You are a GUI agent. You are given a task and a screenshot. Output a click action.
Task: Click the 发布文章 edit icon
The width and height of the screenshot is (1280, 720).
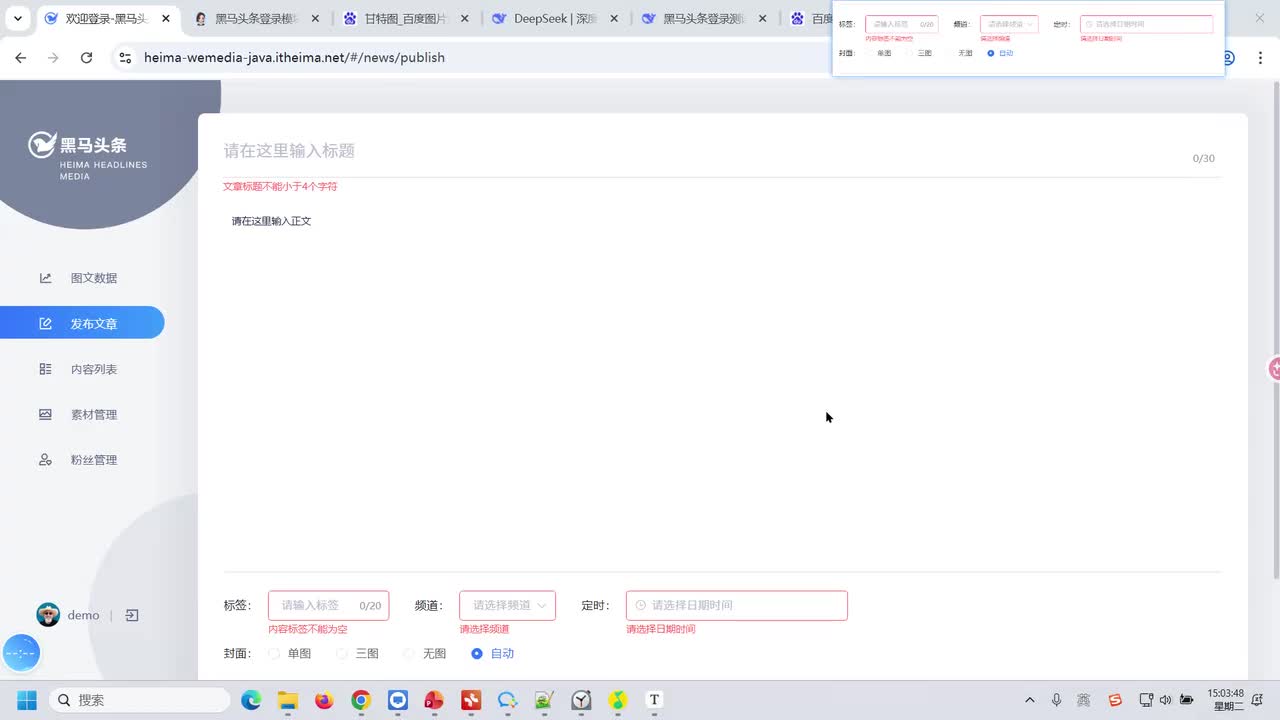coord(45,324)
